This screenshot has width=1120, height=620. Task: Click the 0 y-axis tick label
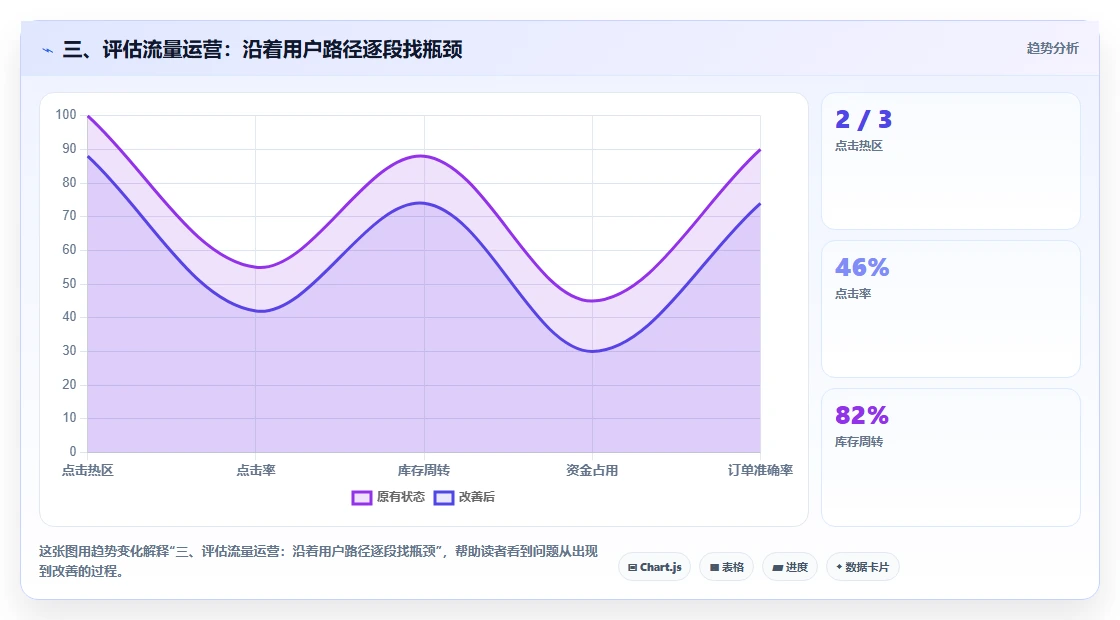coord(73,451)
